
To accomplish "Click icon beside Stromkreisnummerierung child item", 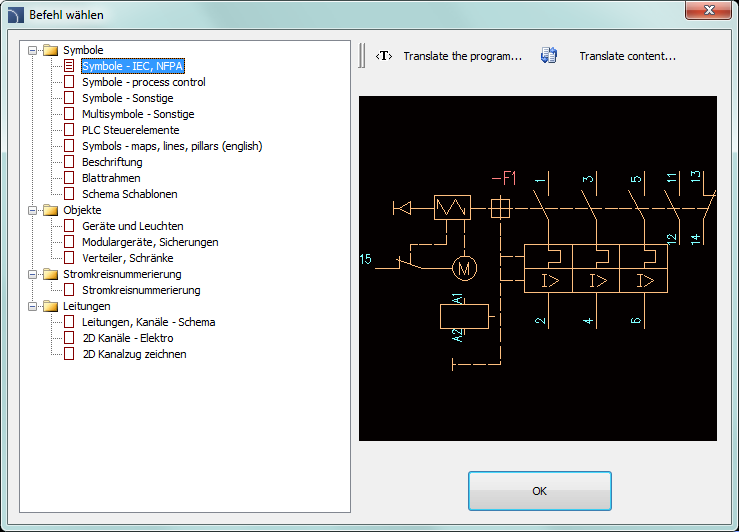I will (x=69, y=290).
